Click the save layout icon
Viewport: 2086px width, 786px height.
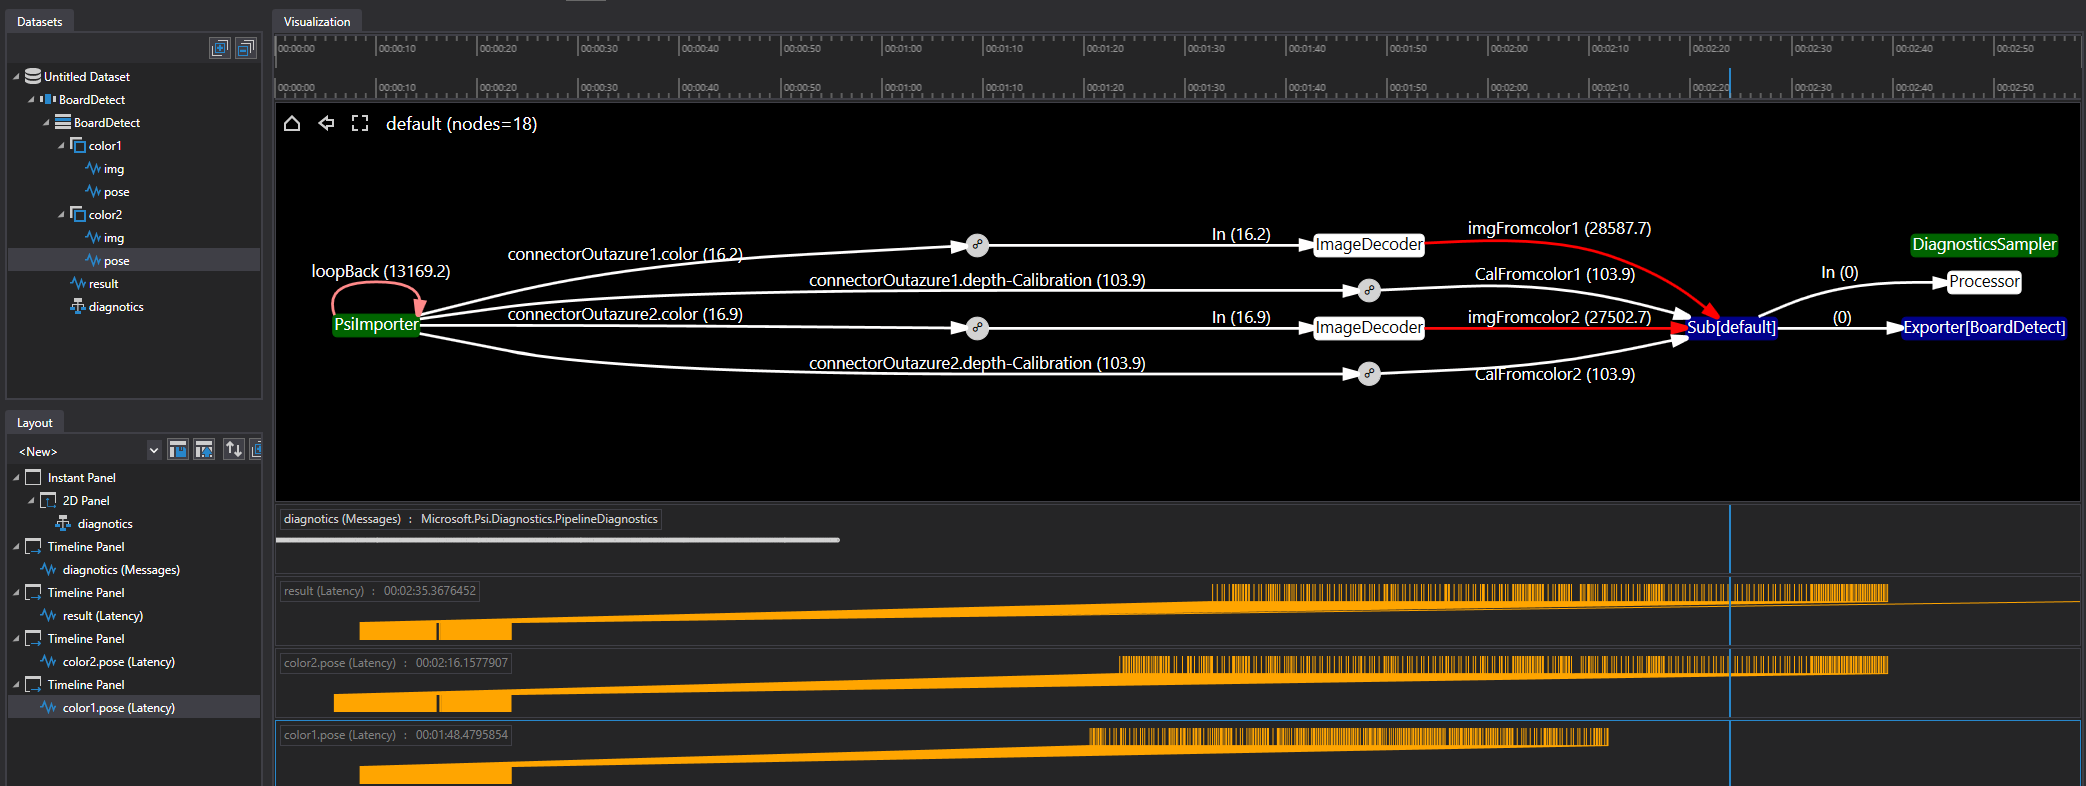pyautogui.click(x=178, y=450)
